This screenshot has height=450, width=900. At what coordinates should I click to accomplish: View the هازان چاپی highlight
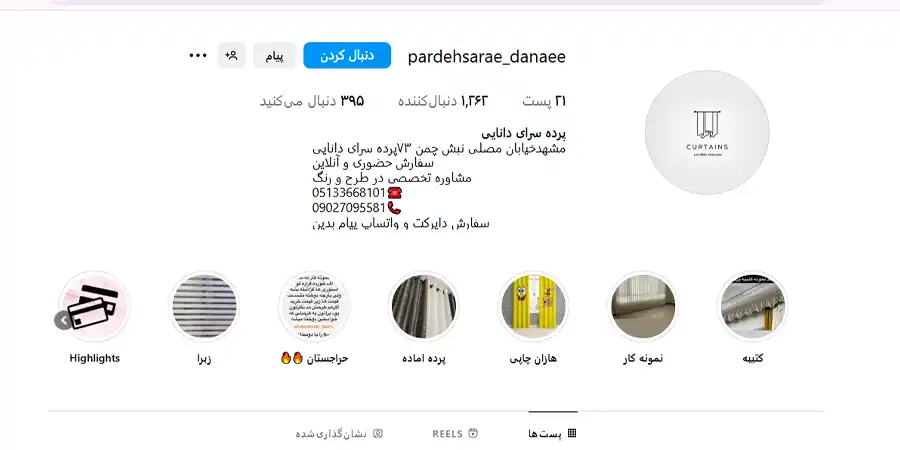point(533,306)
